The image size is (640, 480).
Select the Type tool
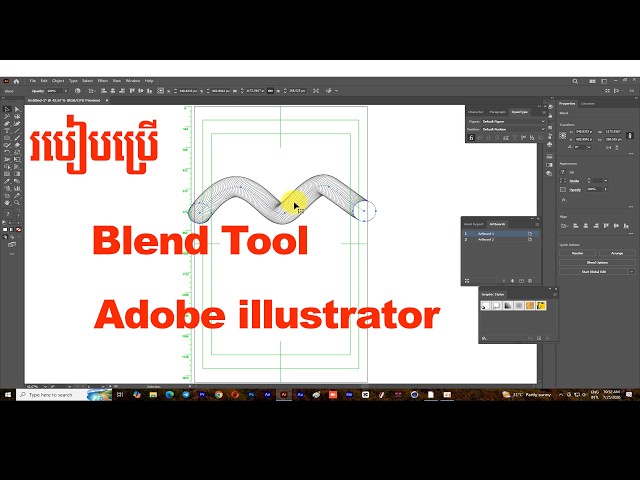click(7, 131)
